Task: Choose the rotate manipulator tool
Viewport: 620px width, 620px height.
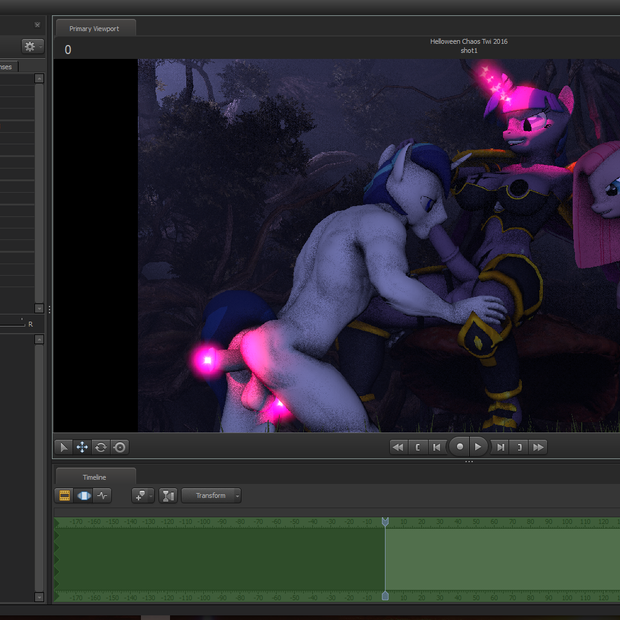Action: click(x=101, y=447)
